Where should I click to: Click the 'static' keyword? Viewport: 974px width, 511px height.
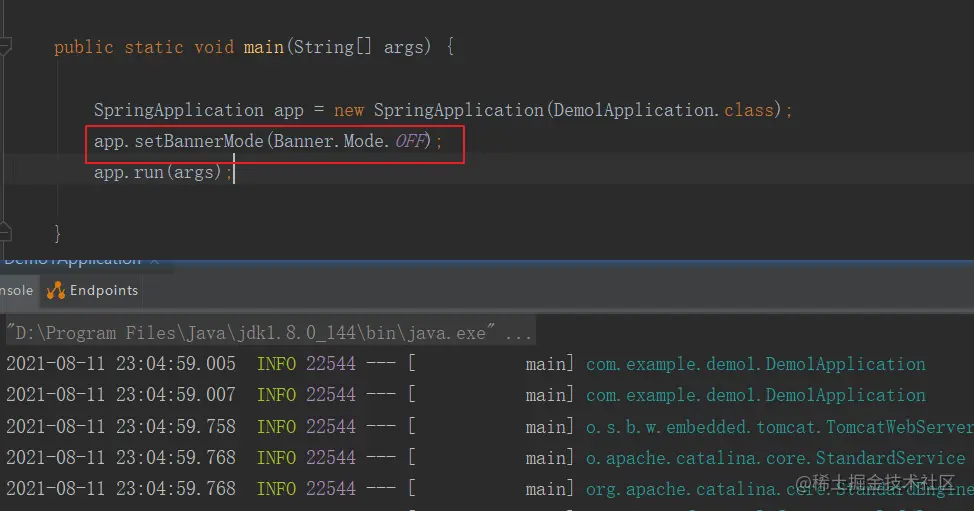pyautogui.click(x=154, y=47)
